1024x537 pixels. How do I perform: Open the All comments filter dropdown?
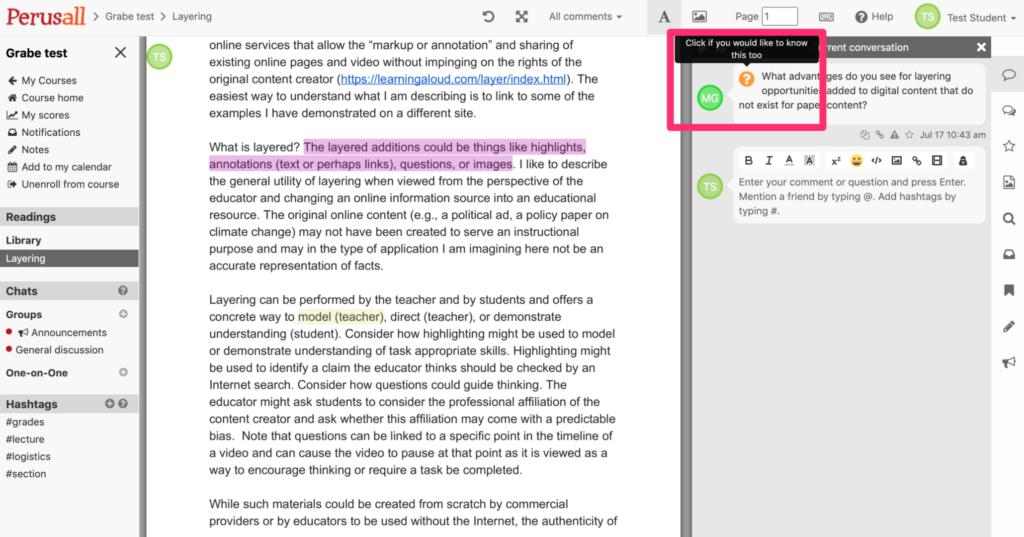[585, 17]
